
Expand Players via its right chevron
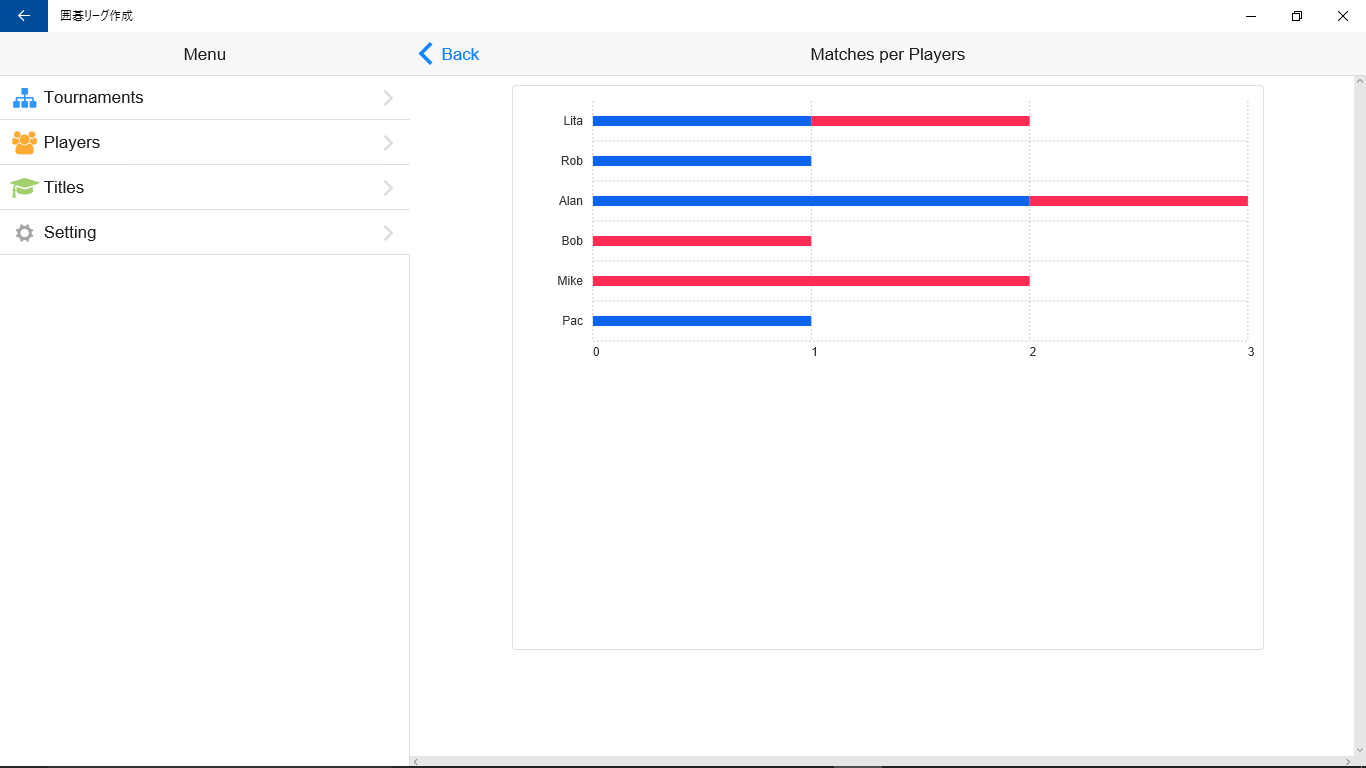click(388, 143)
